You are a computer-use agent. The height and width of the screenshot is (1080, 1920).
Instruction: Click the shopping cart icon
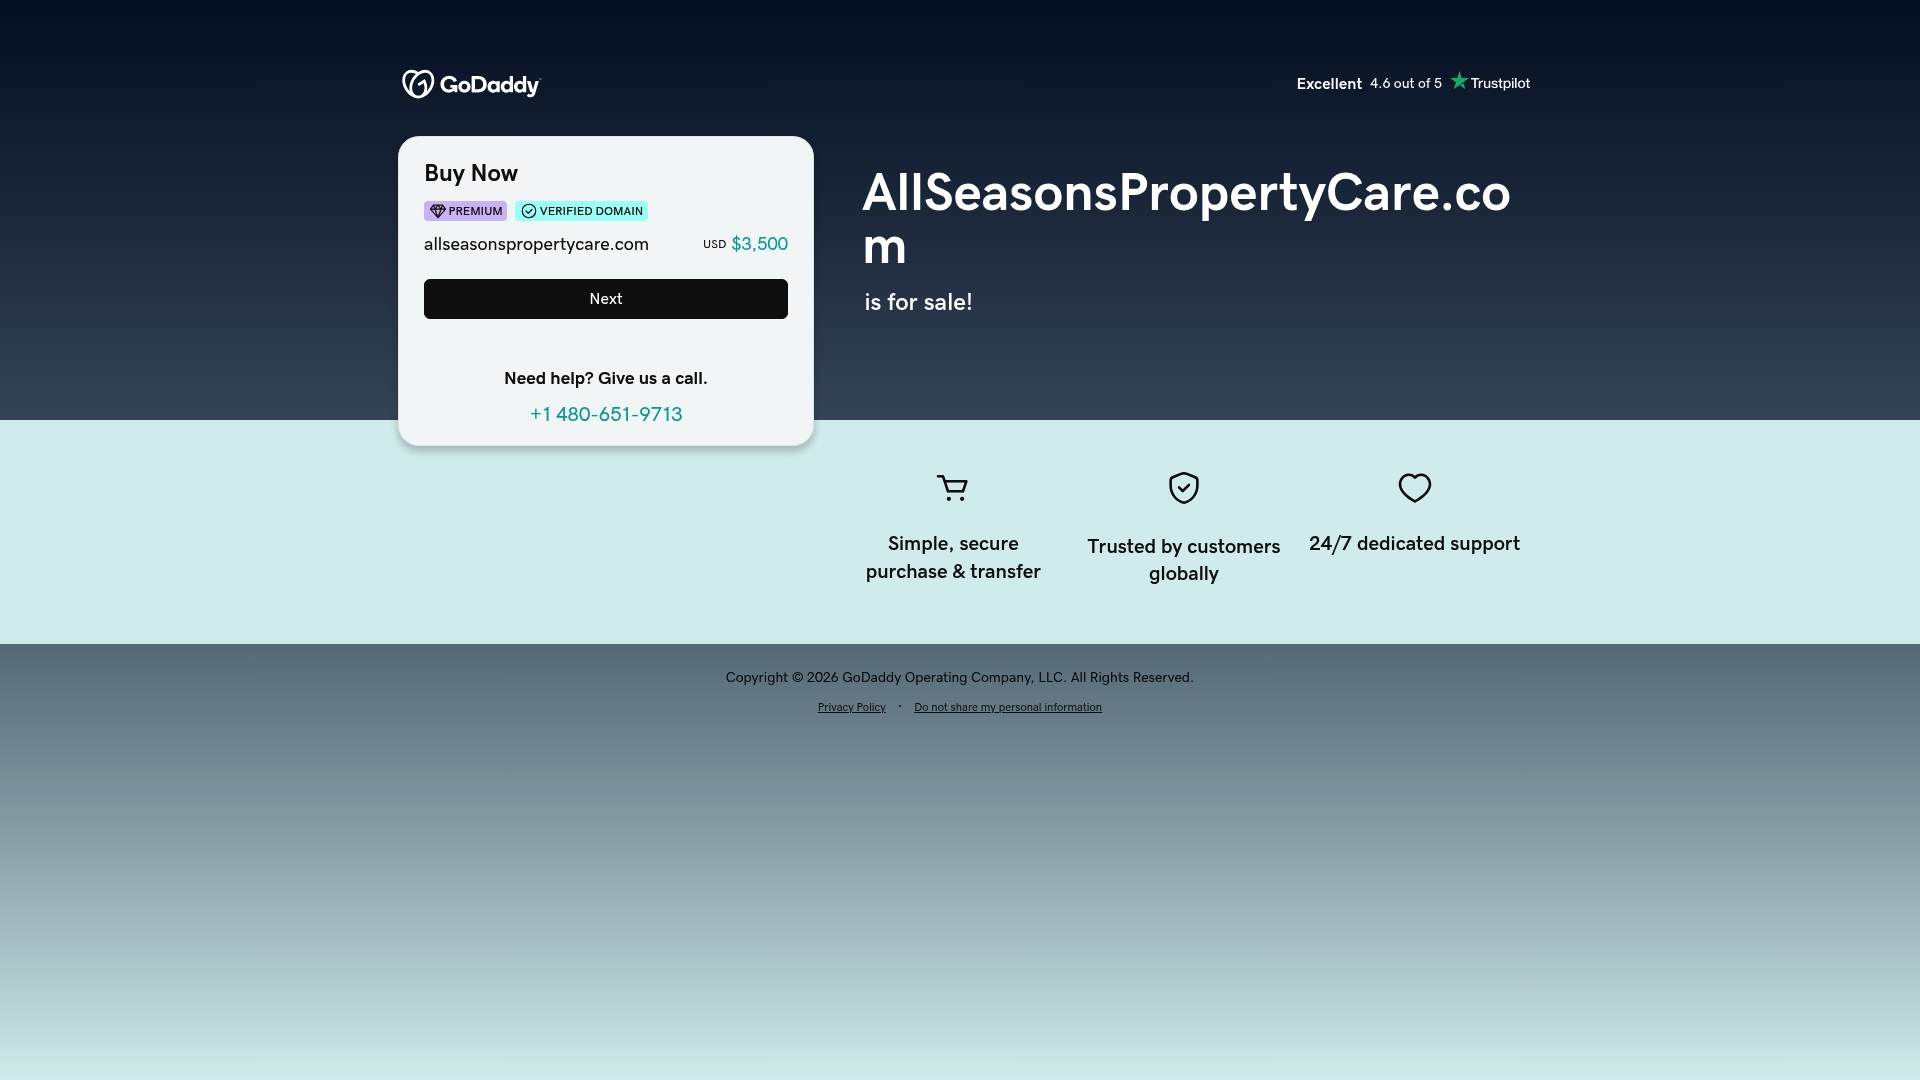pos(952,488)
